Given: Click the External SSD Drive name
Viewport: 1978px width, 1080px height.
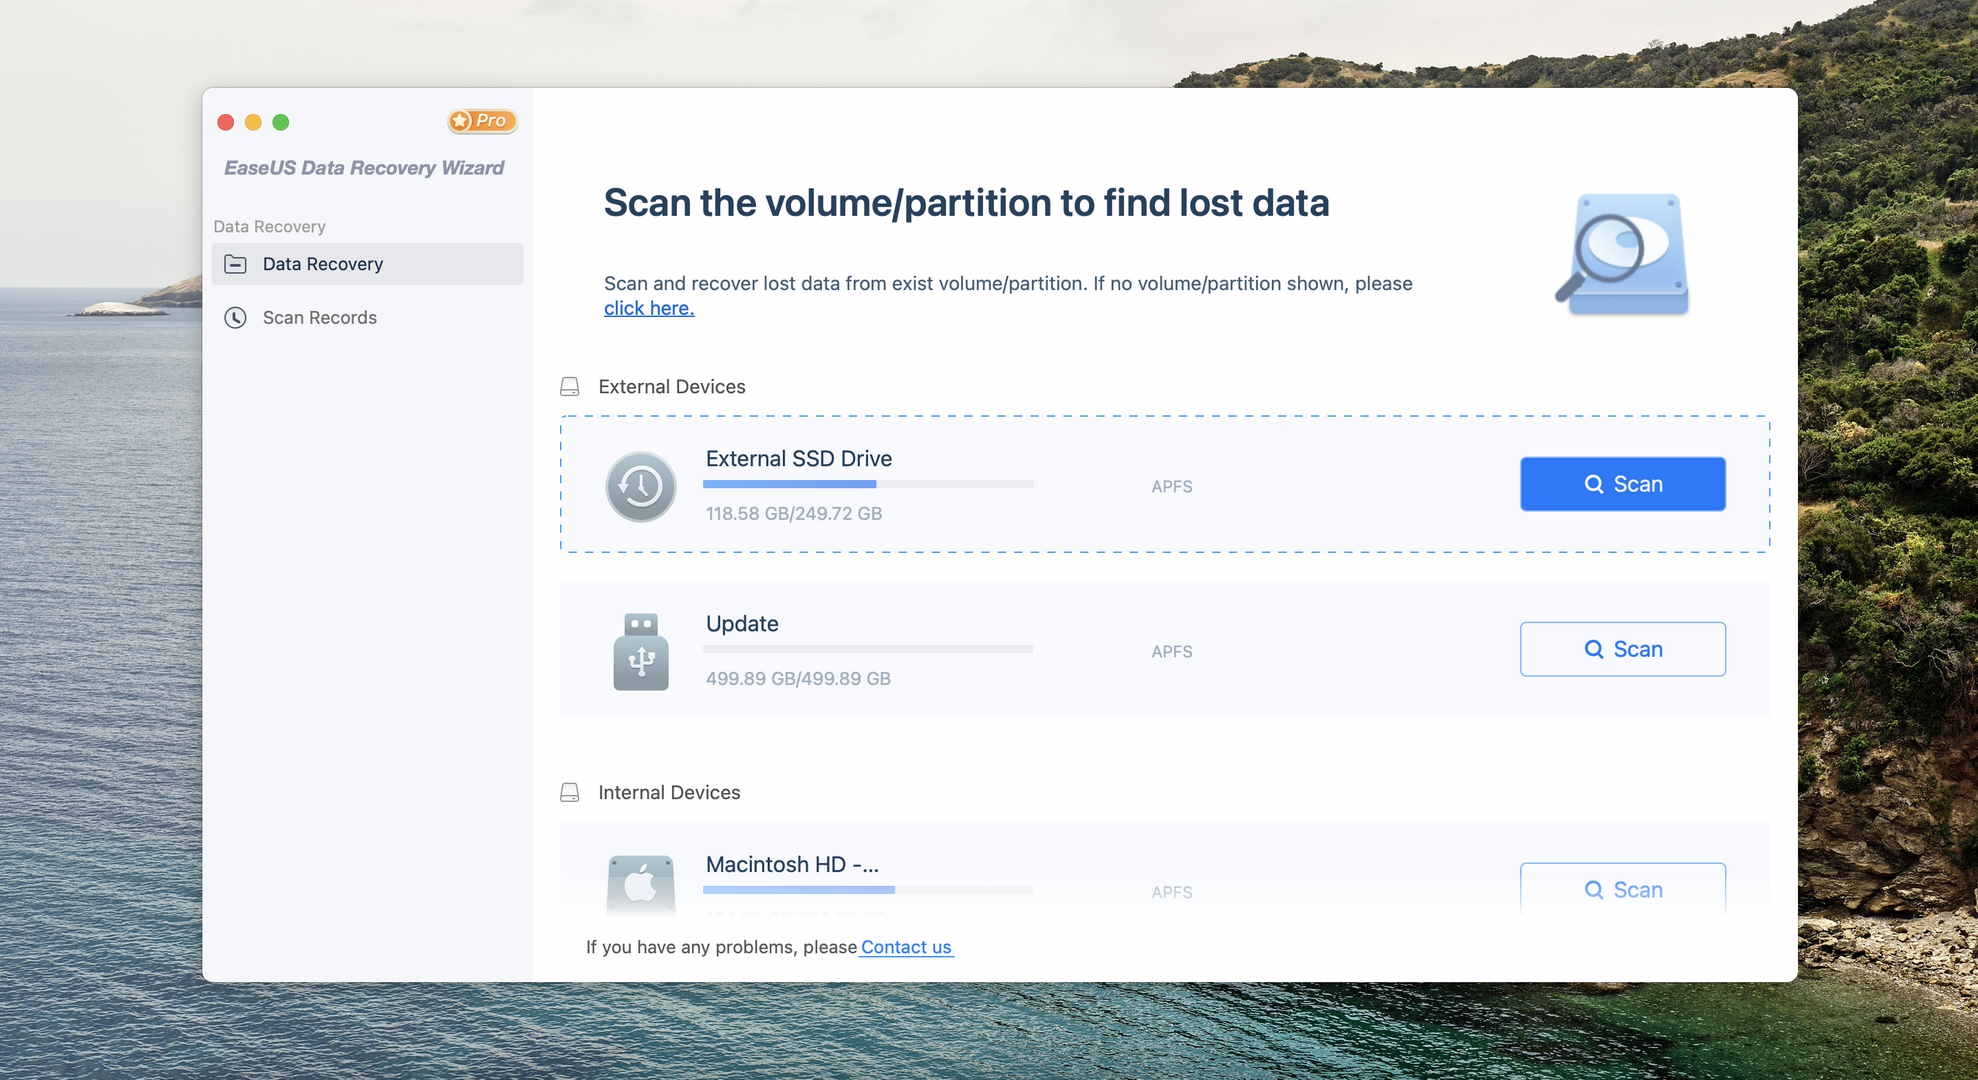Looking at the screenshot, I should tap(799, 459).
